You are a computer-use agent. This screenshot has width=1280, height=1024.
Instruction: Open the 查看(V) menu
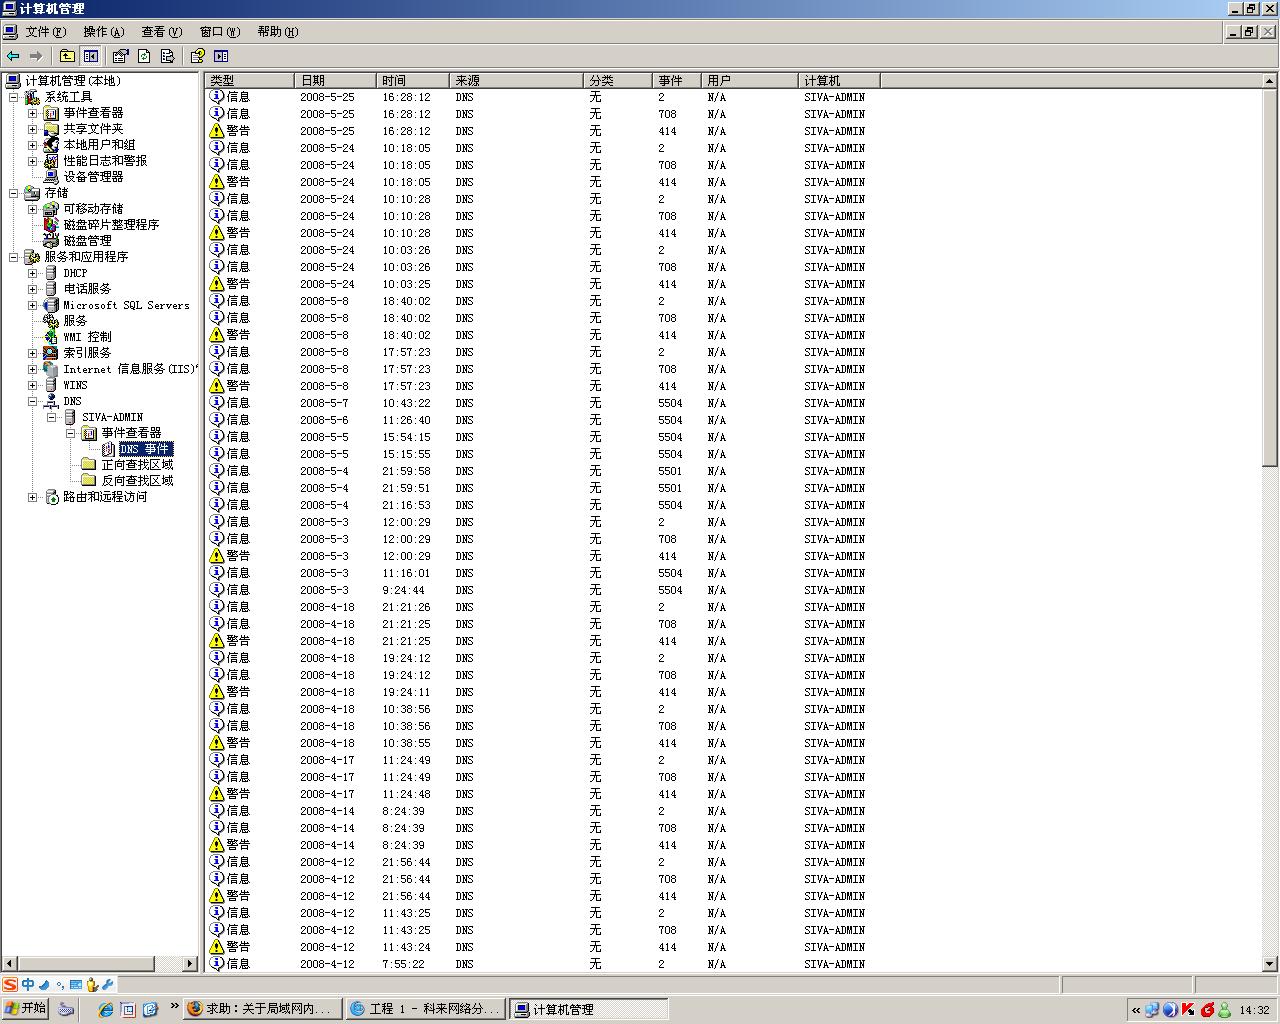click(x=161, y=32)
